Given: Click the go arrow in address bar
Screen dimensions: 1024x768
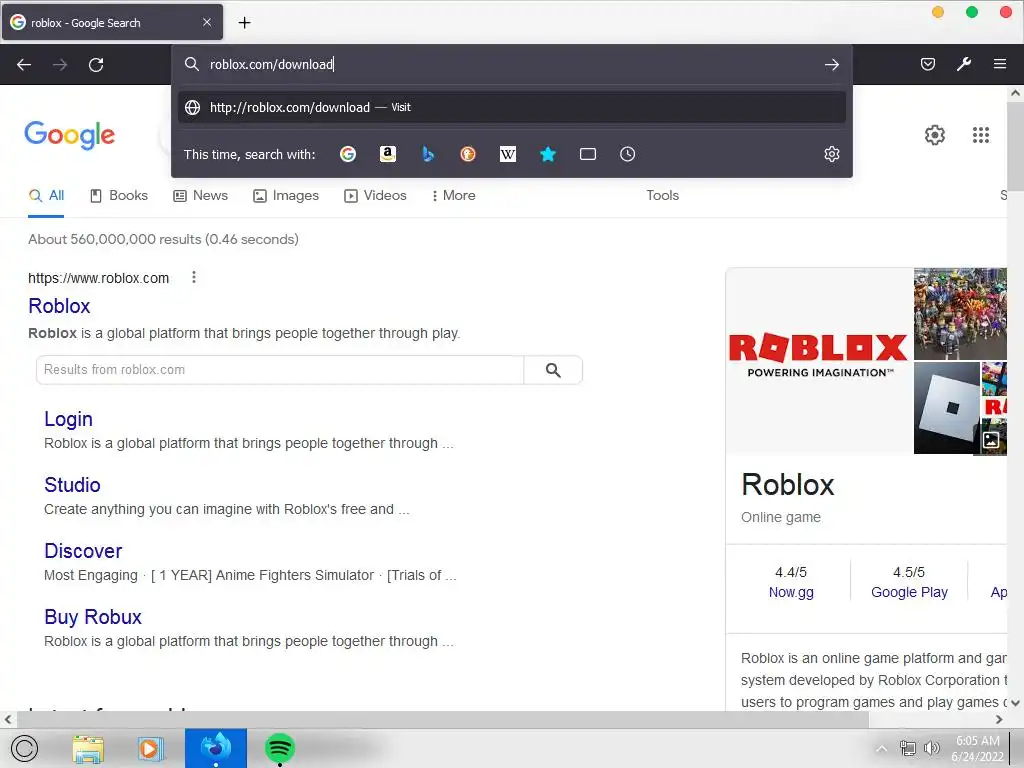Looking at the screenshot, I should 831,65.
